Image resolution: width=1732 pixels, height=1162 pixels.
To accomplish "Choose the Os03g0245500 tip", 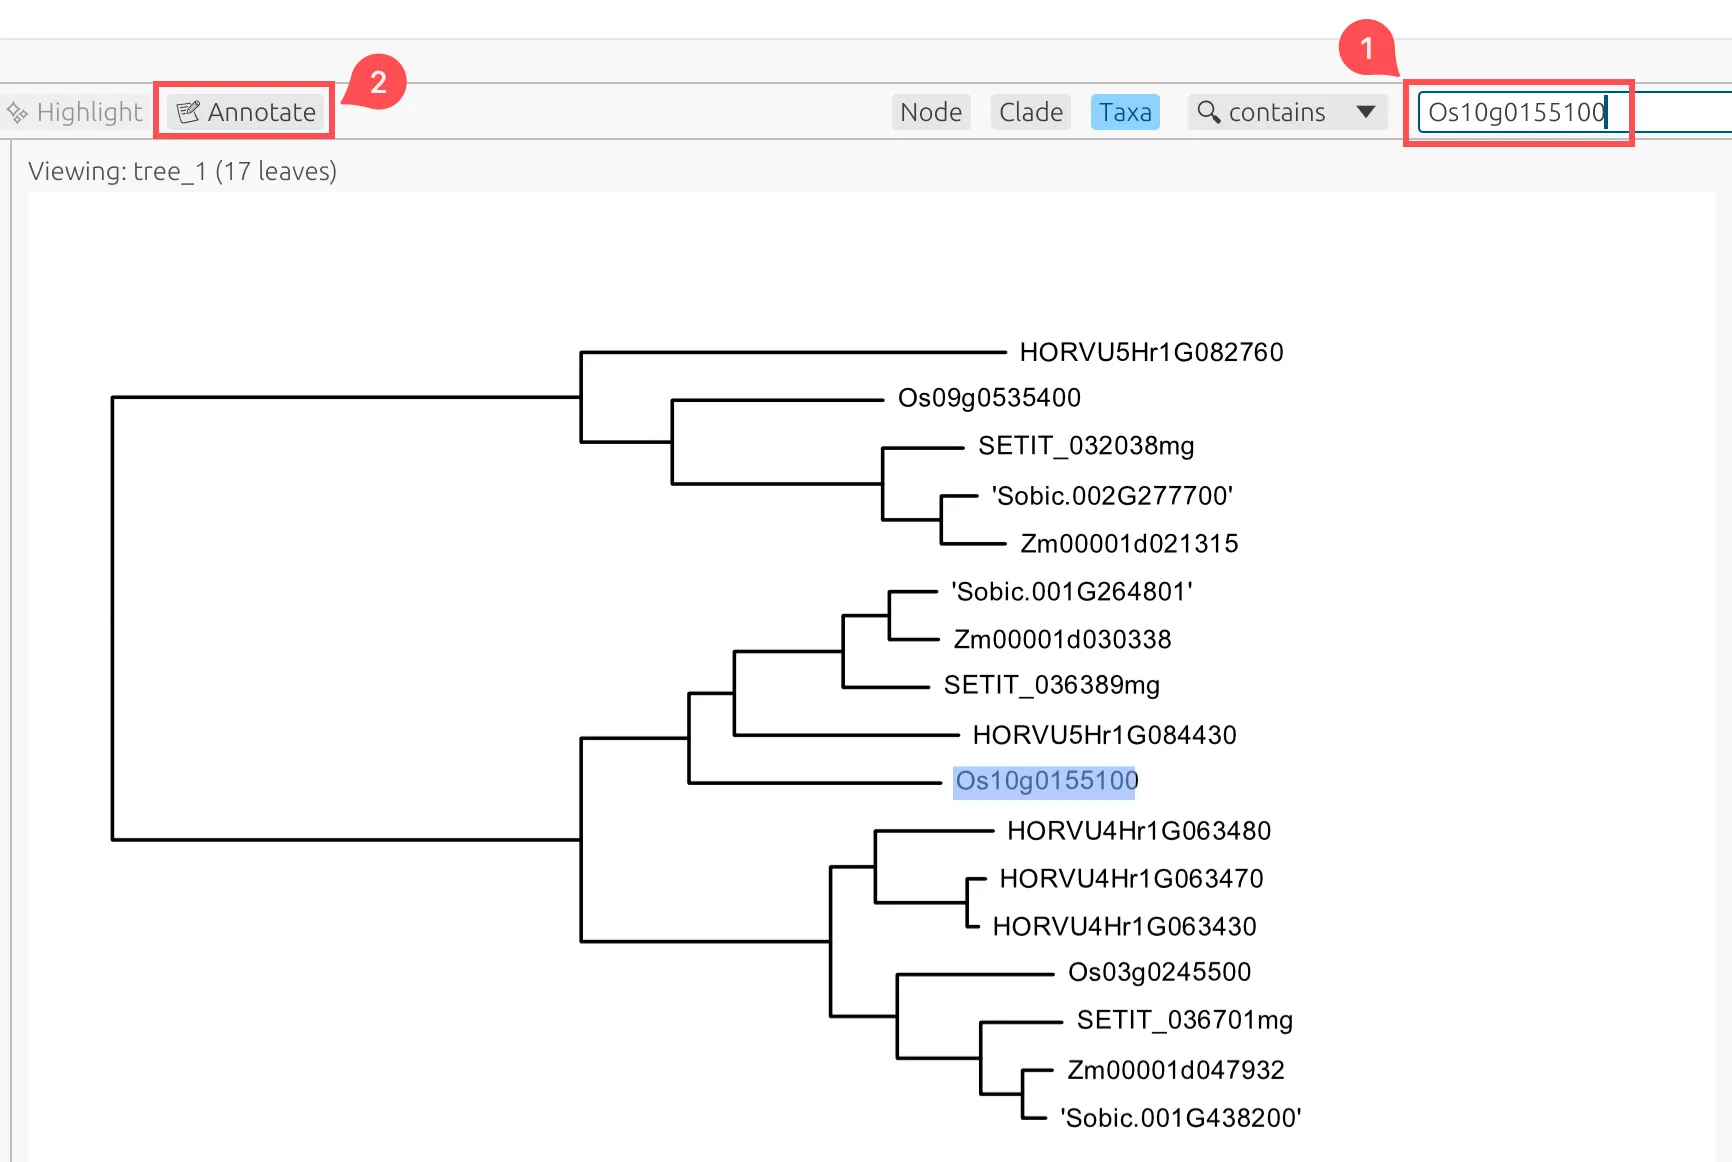I will 1159,972.
